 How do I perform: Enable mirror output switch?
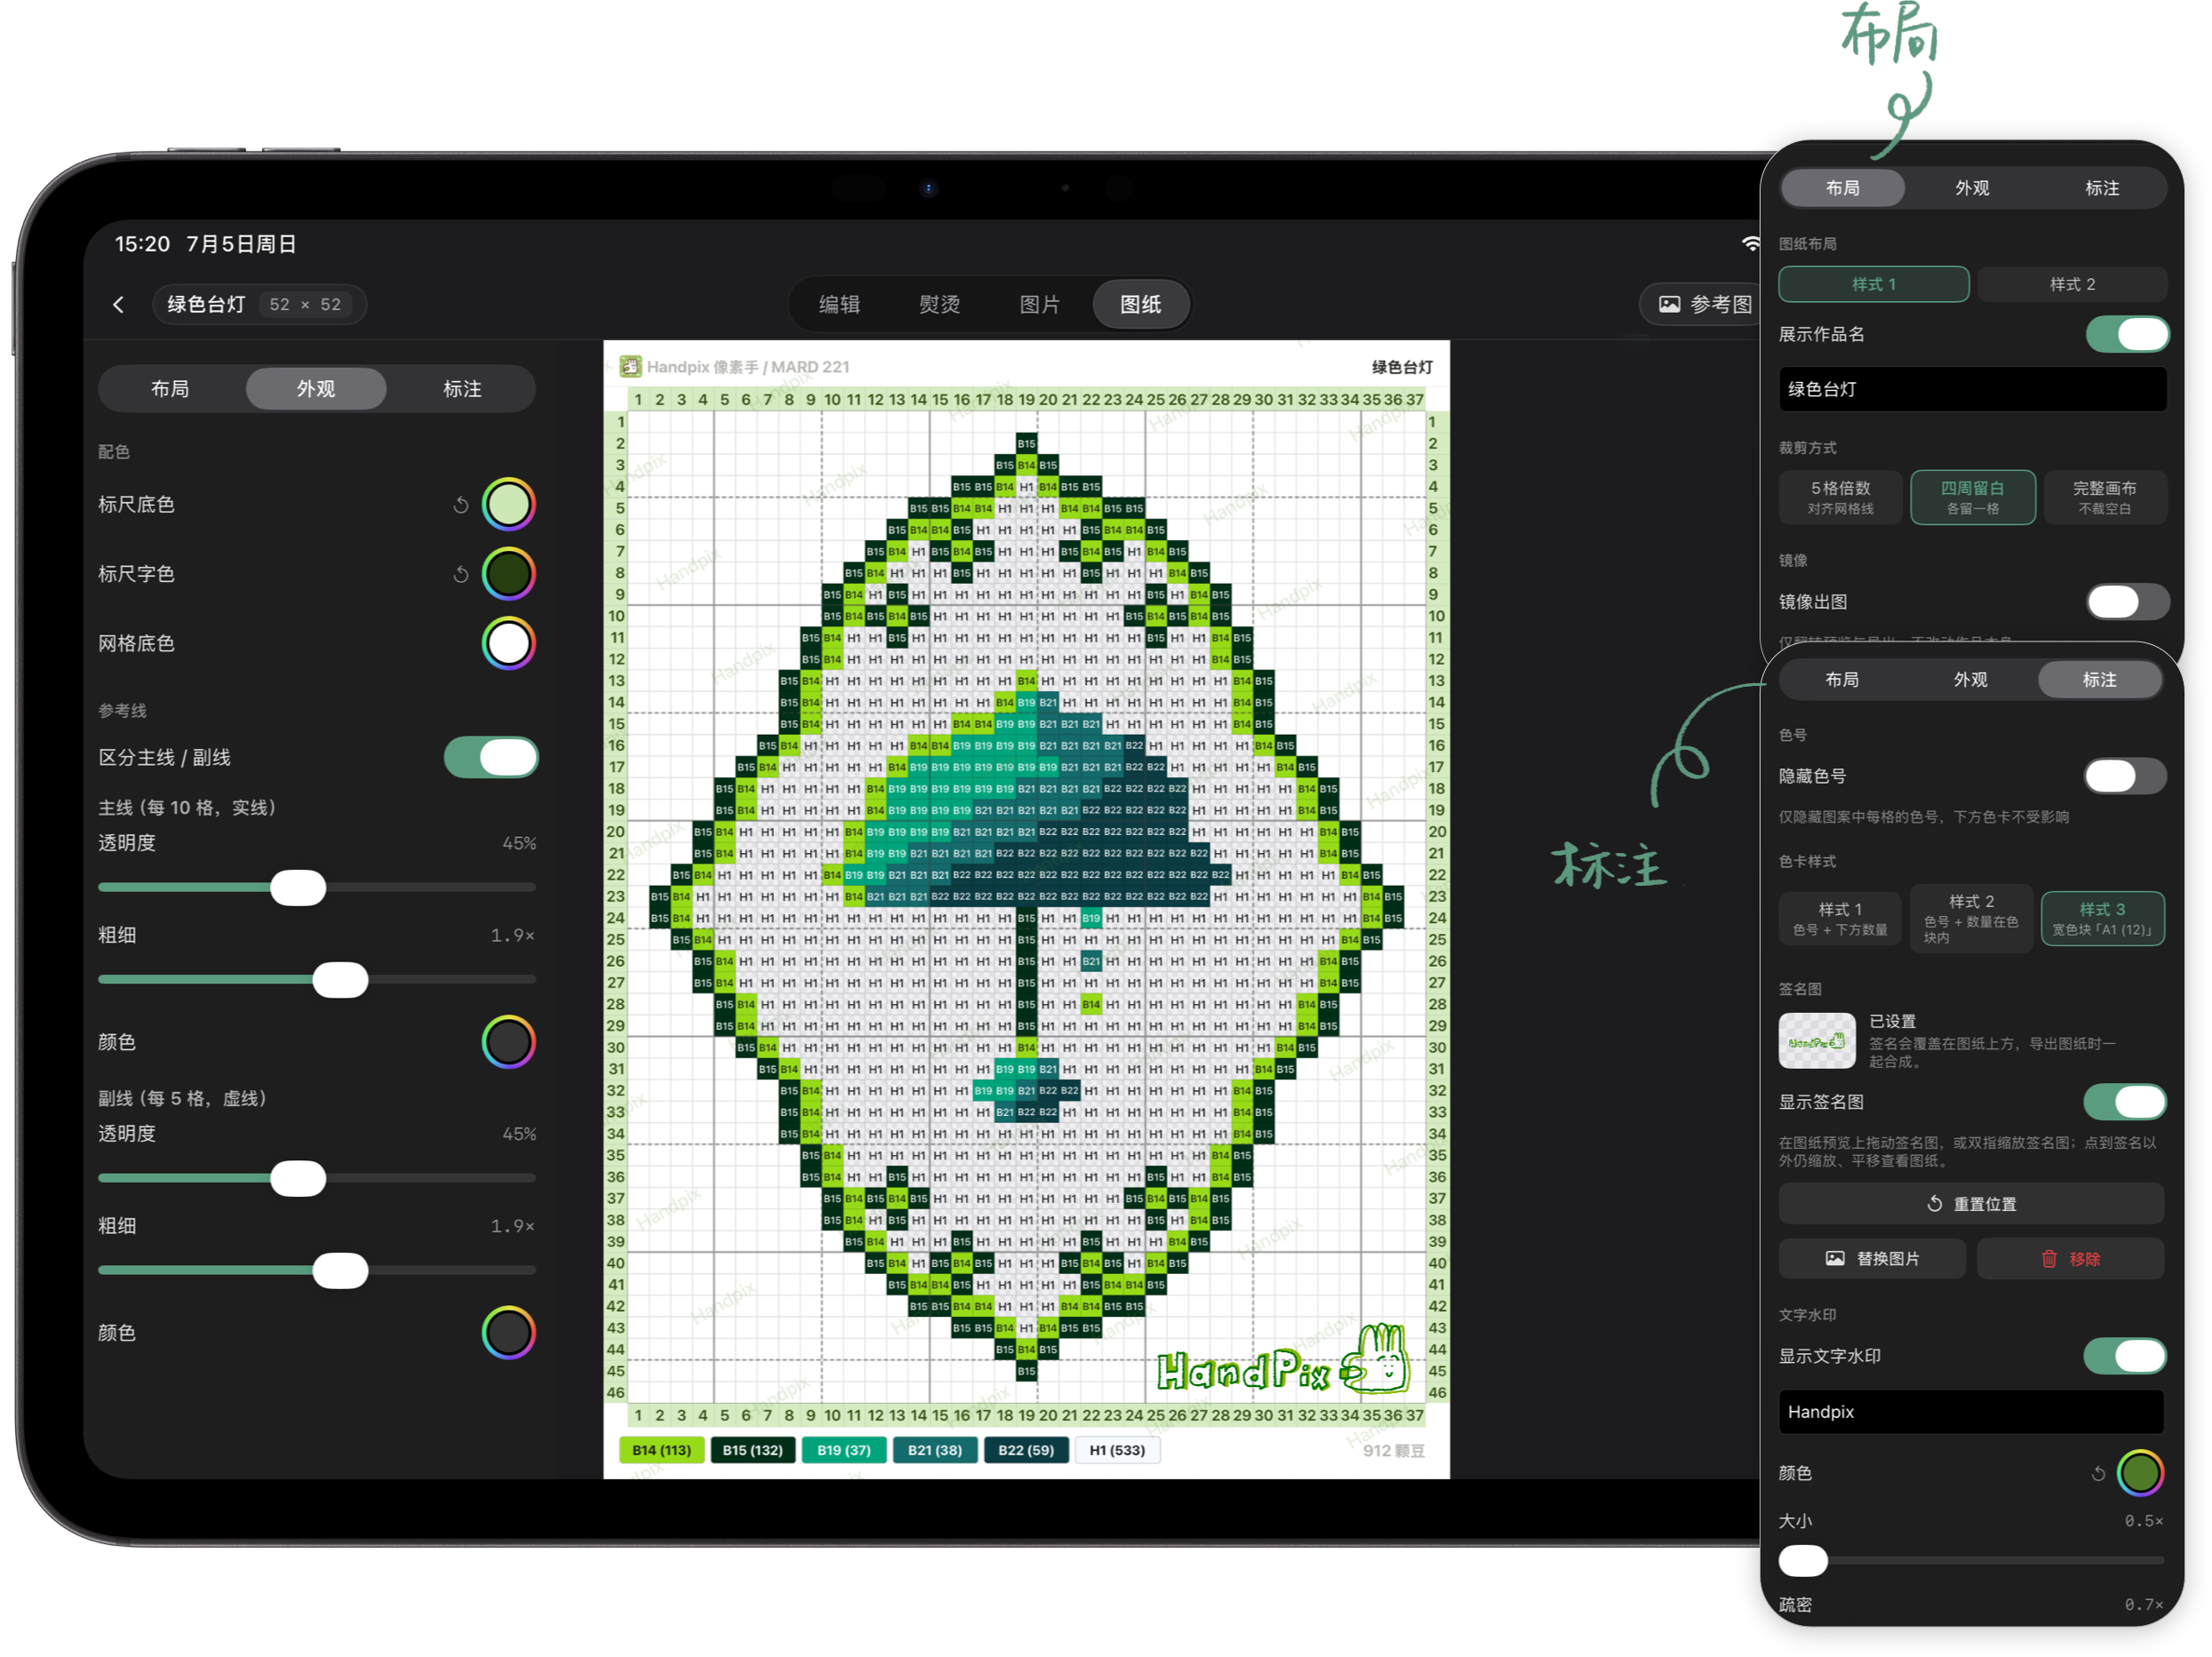point(2127,602)
